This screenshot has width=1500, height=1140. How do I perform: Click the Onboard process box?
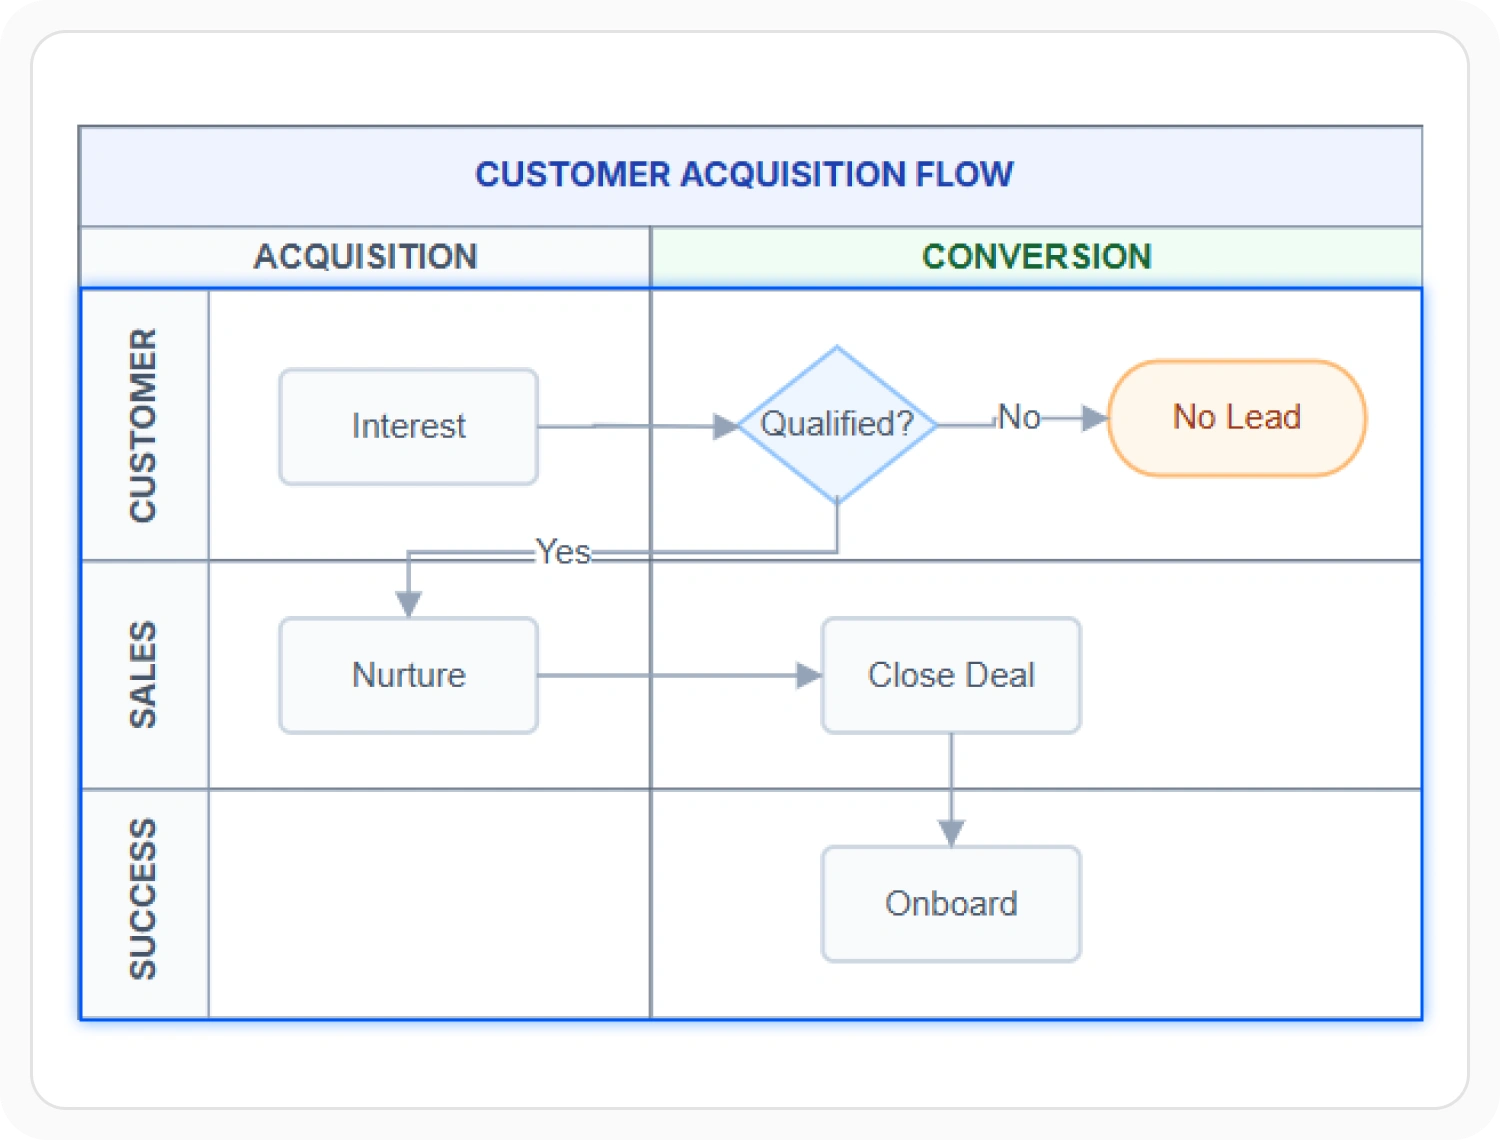(x=951, y=904)
